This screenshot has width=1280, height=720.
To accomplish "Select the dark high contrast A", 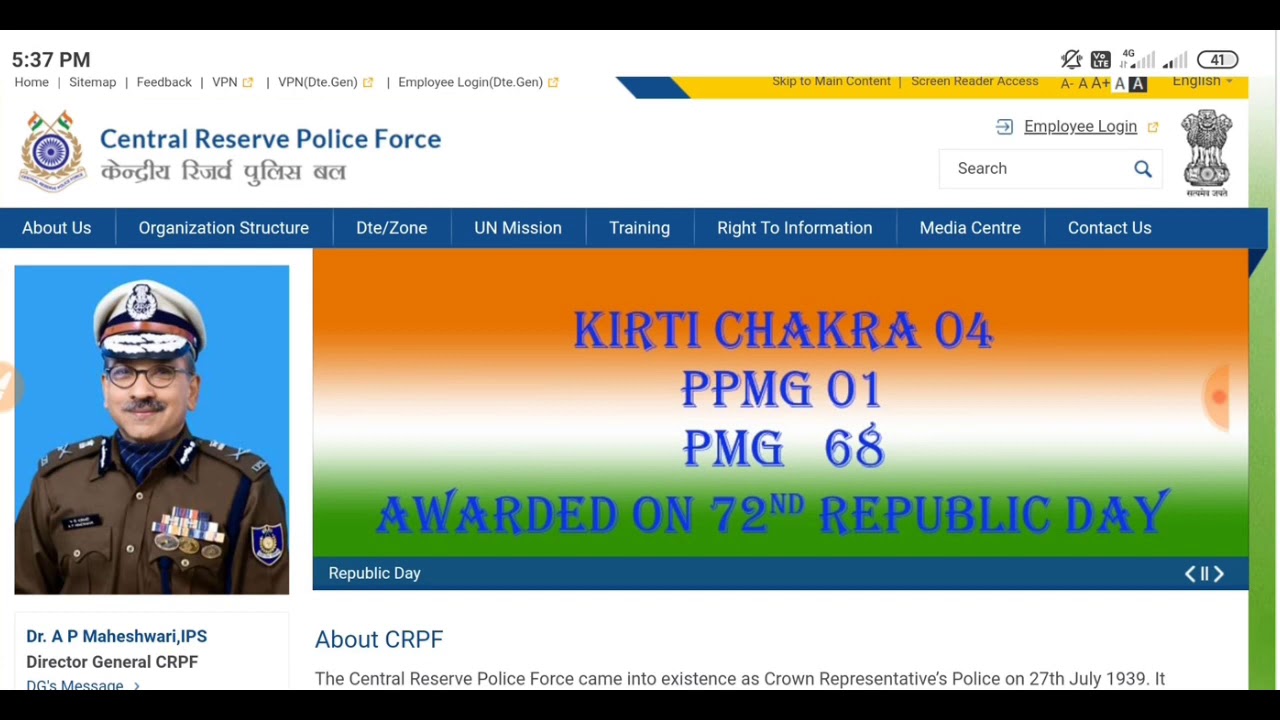I will (1137, 84).
